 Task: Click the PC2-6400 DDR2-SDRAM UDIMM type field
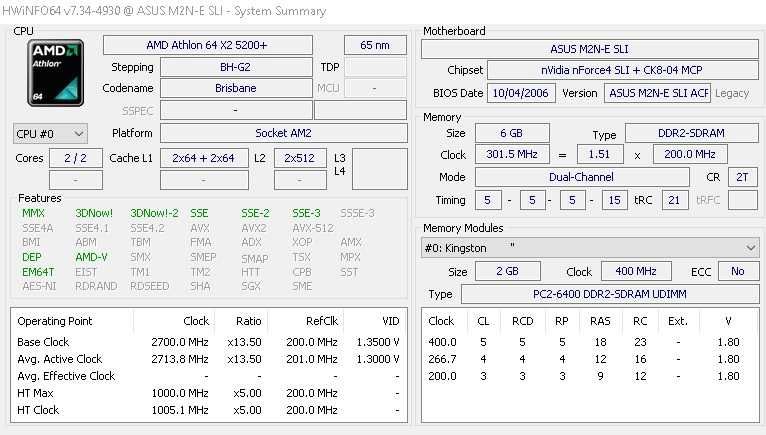coord(610,294)
